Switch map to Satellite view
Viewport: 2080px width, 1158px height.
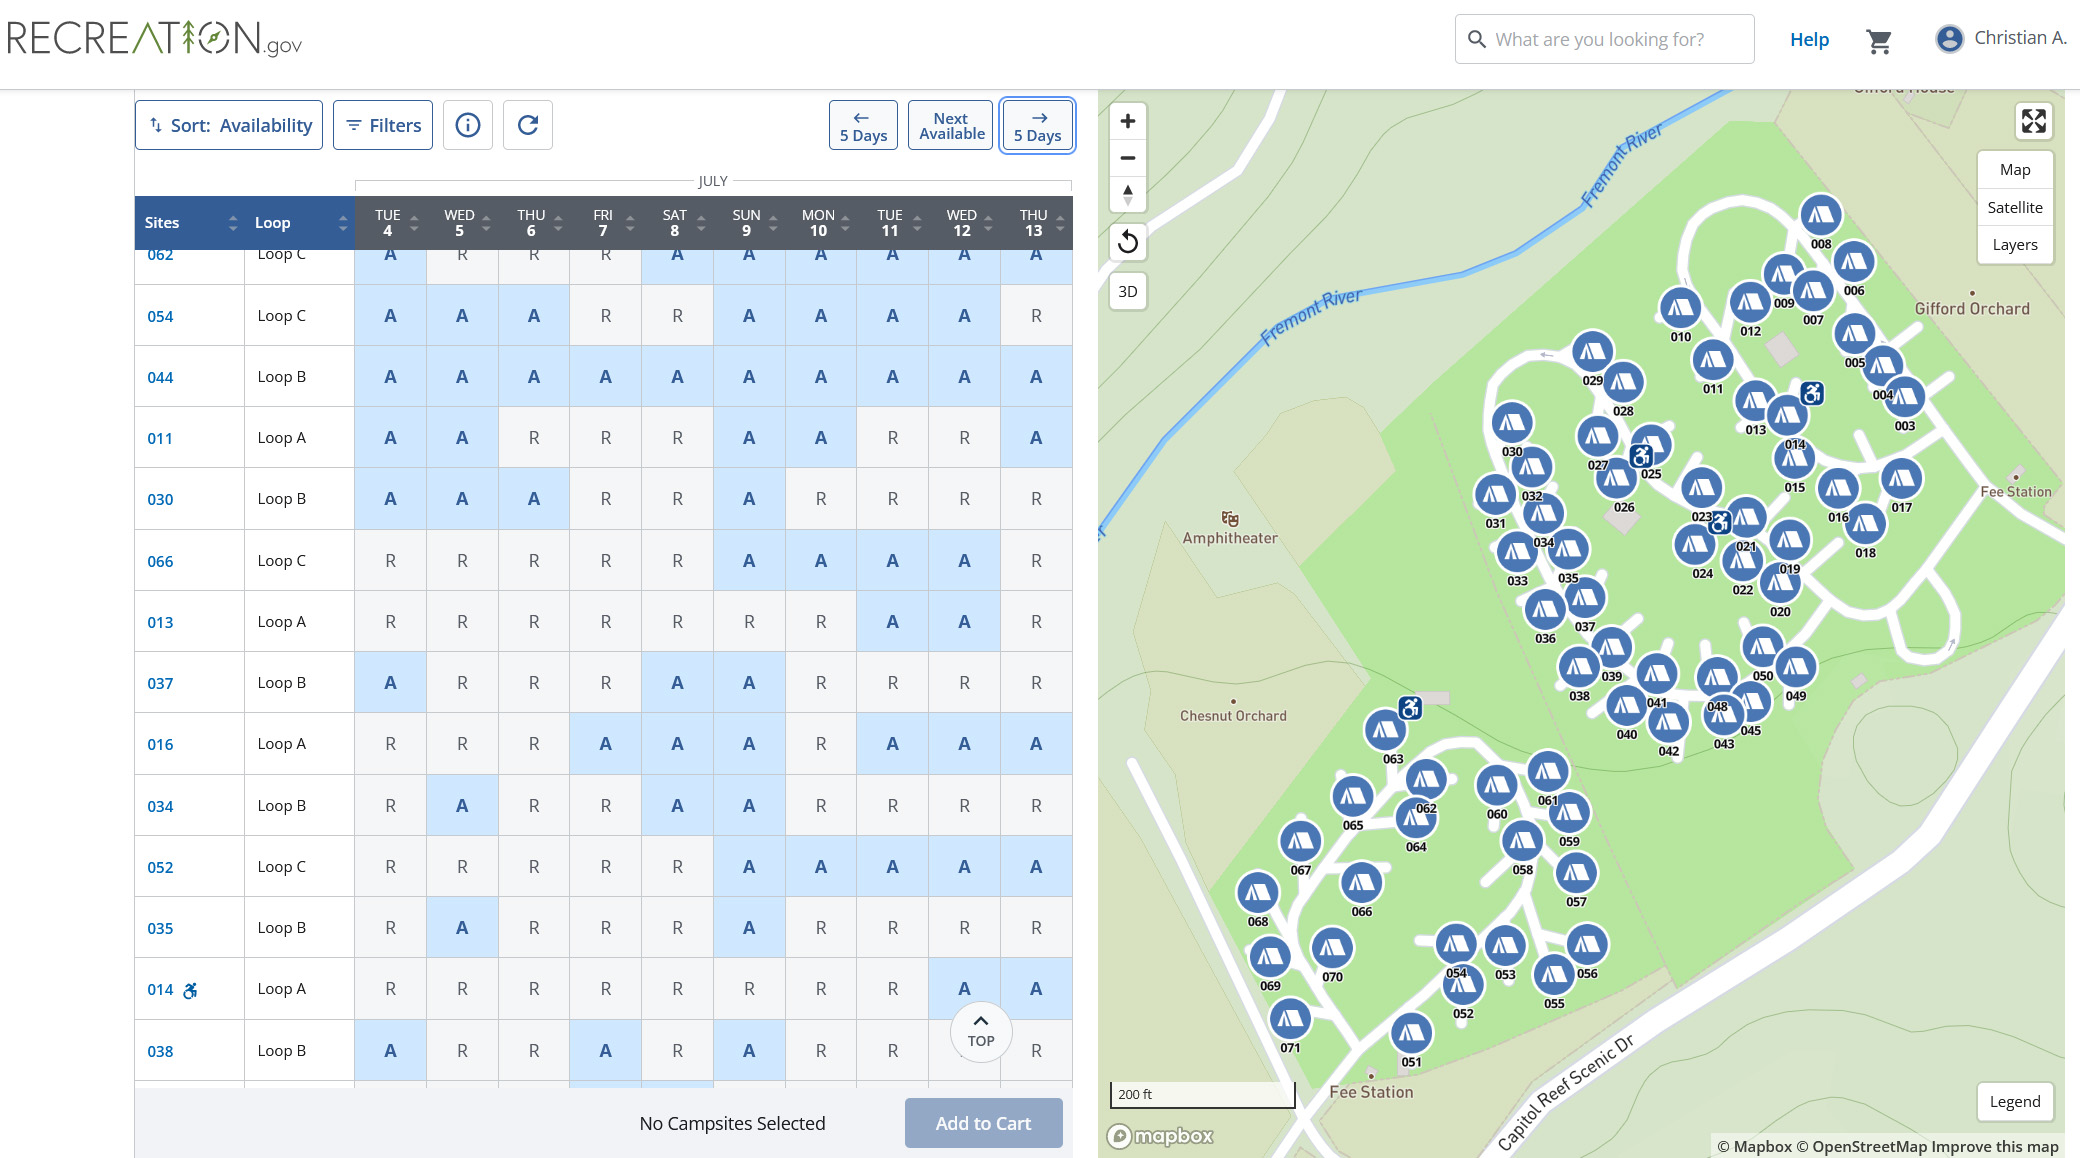2014,207
